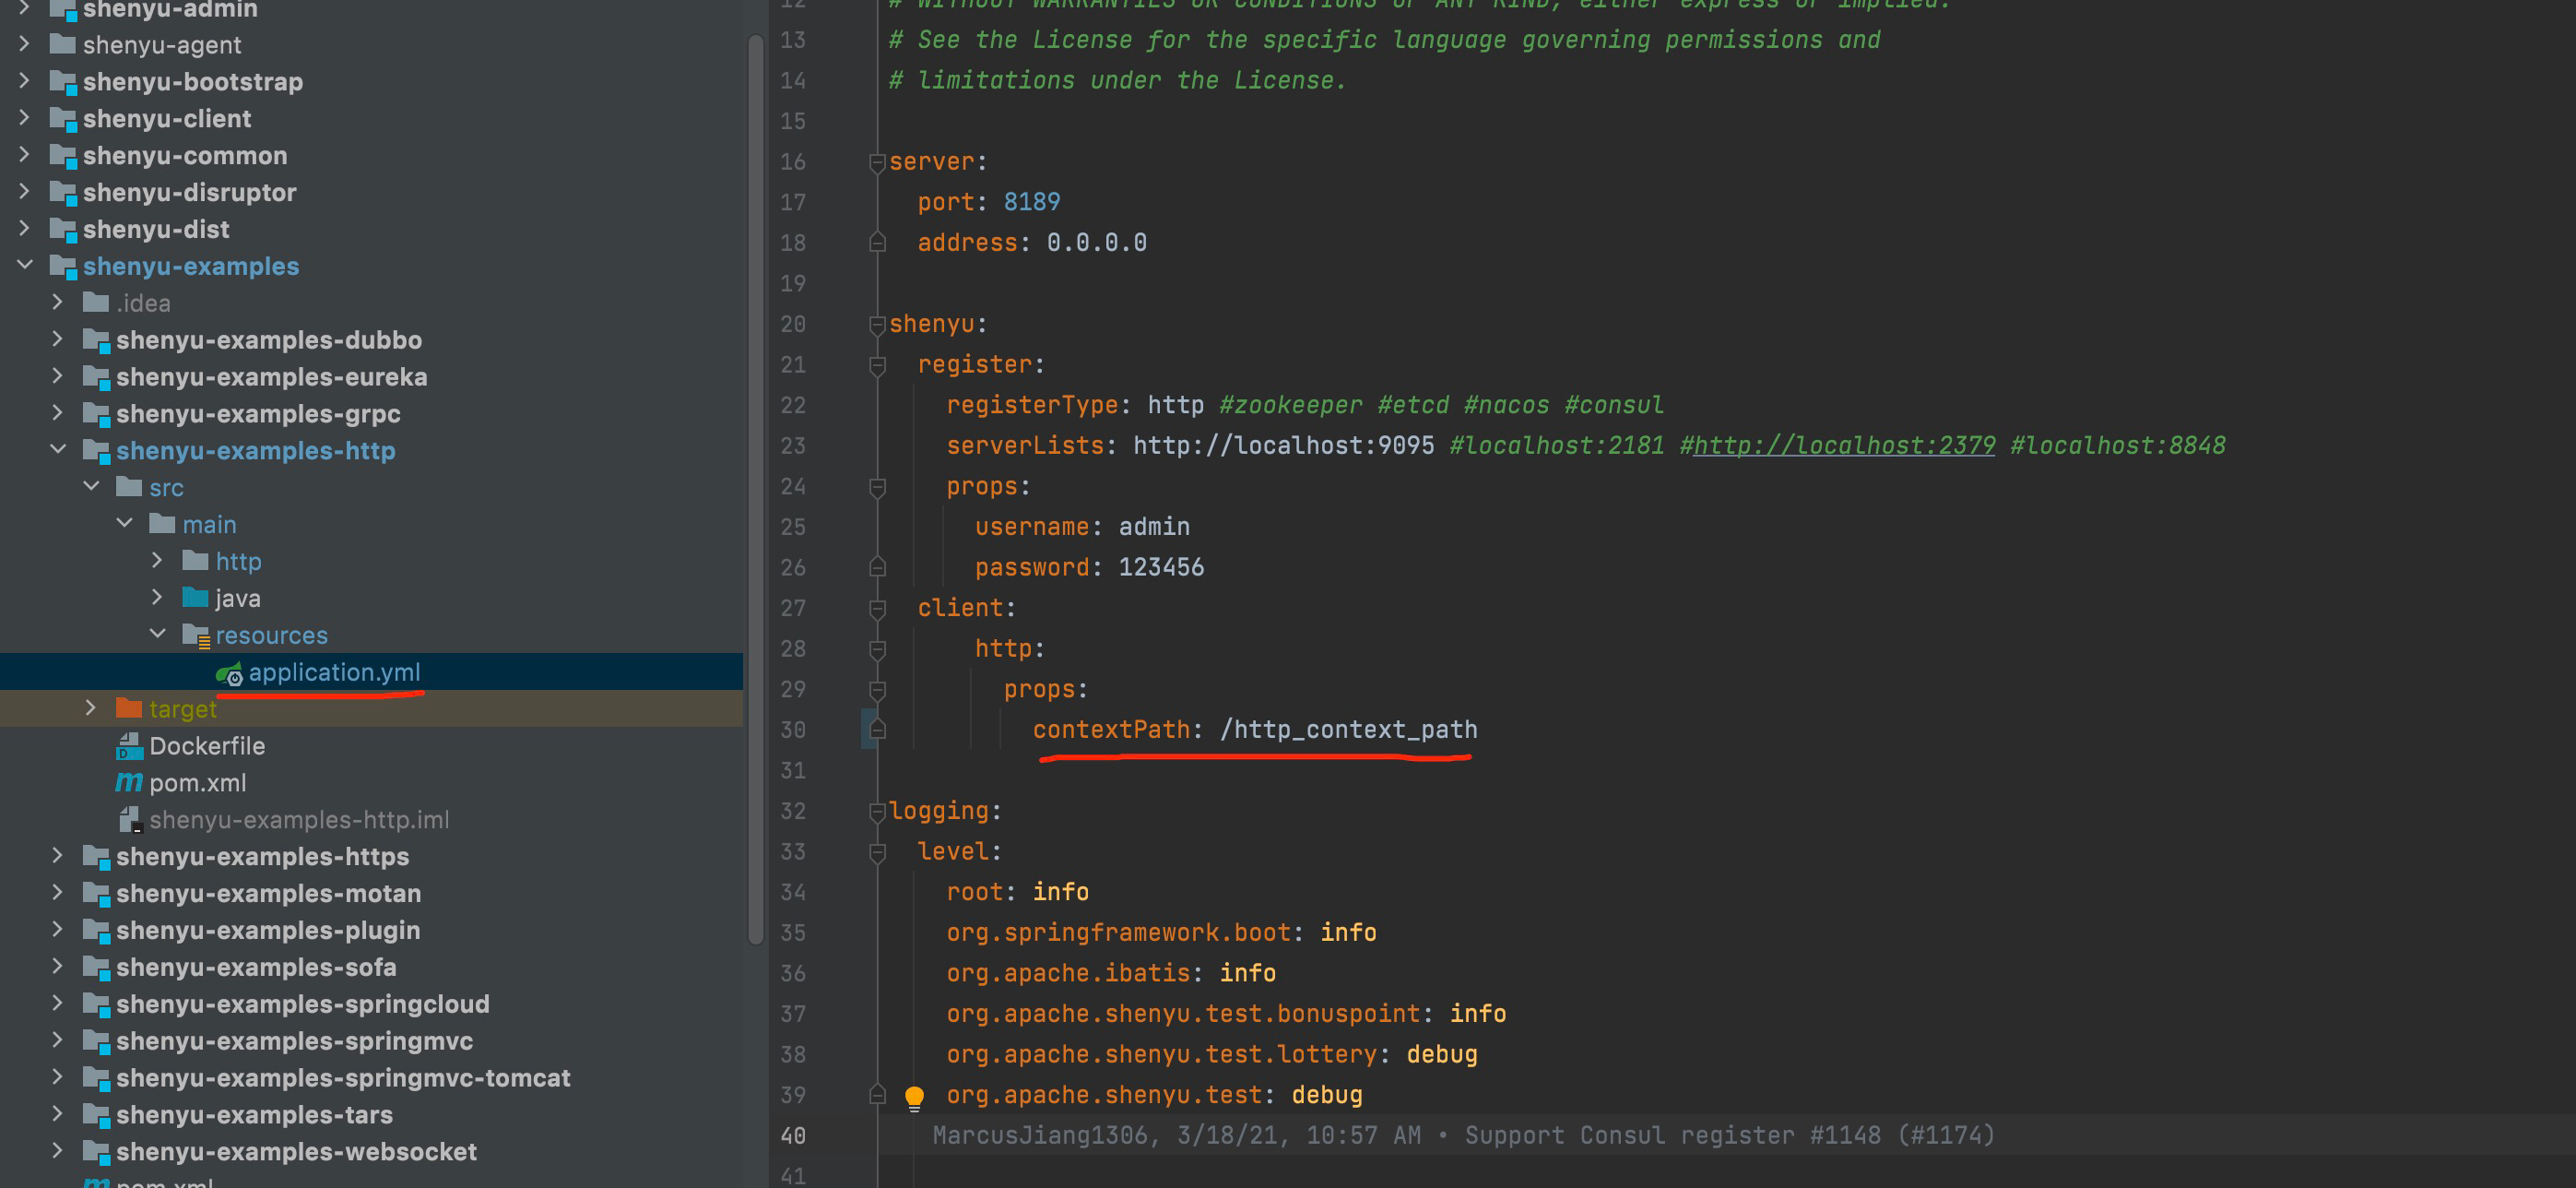Click the orange target folder icon
The width and height of the screenshot is (2576, 1188).
[x=129, y=709]
